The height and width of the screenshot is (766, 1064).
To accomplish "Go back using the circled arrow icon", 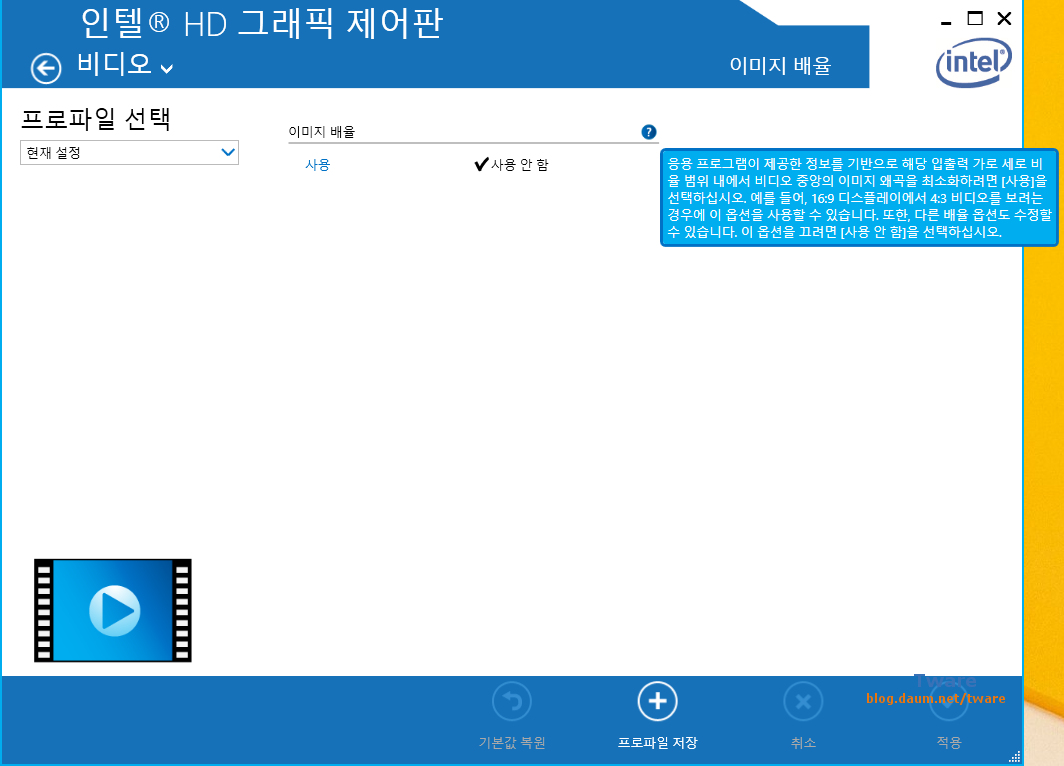I will tap(46, 68).
